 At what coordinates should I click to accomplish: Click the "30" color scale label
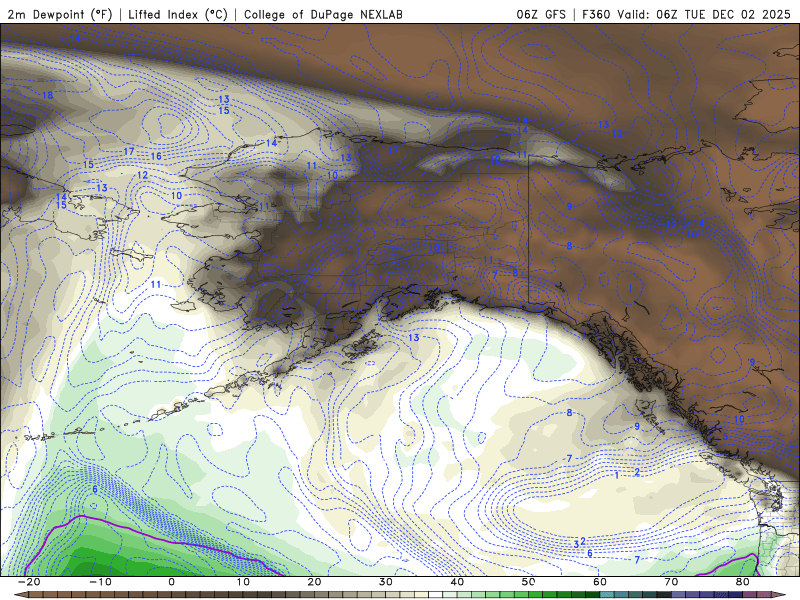click(386, 582)
